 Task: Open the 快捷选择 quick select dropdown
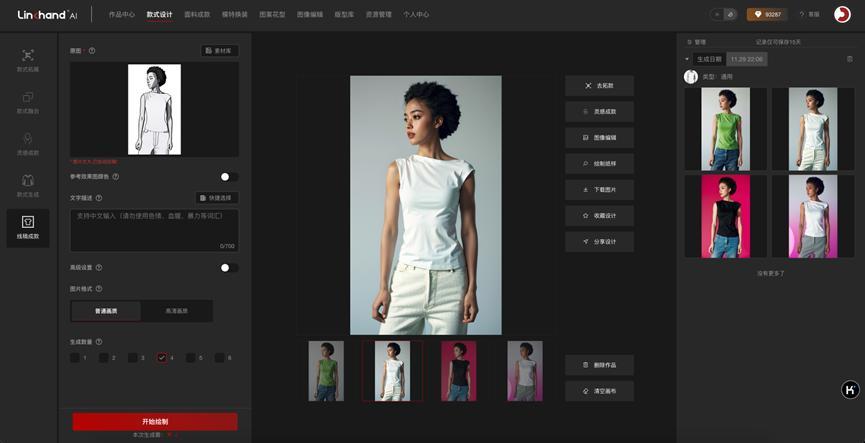[x=216, y=198]
